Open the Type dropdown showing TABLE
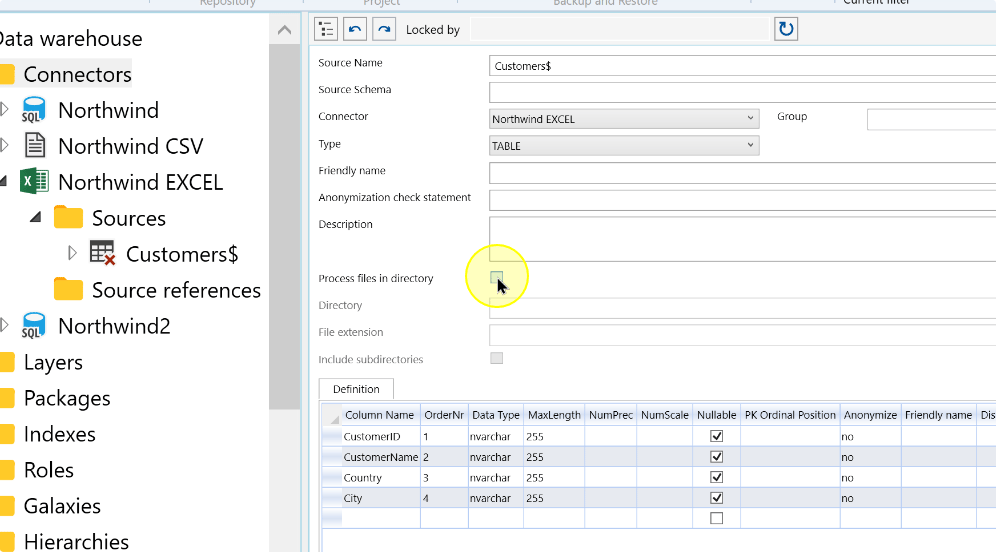 [x=624, y=145]
